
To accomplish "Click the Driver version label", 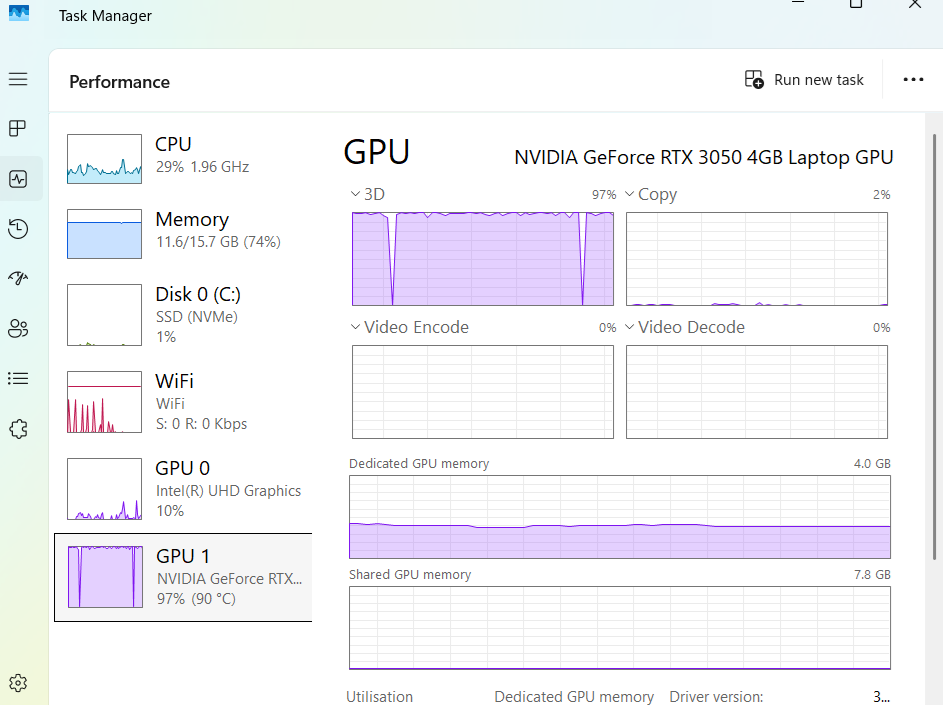I will (x=716, y=697).
